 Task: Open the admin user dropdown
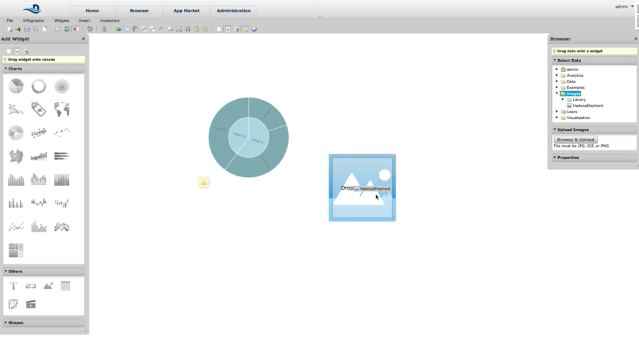coord(624,7)
